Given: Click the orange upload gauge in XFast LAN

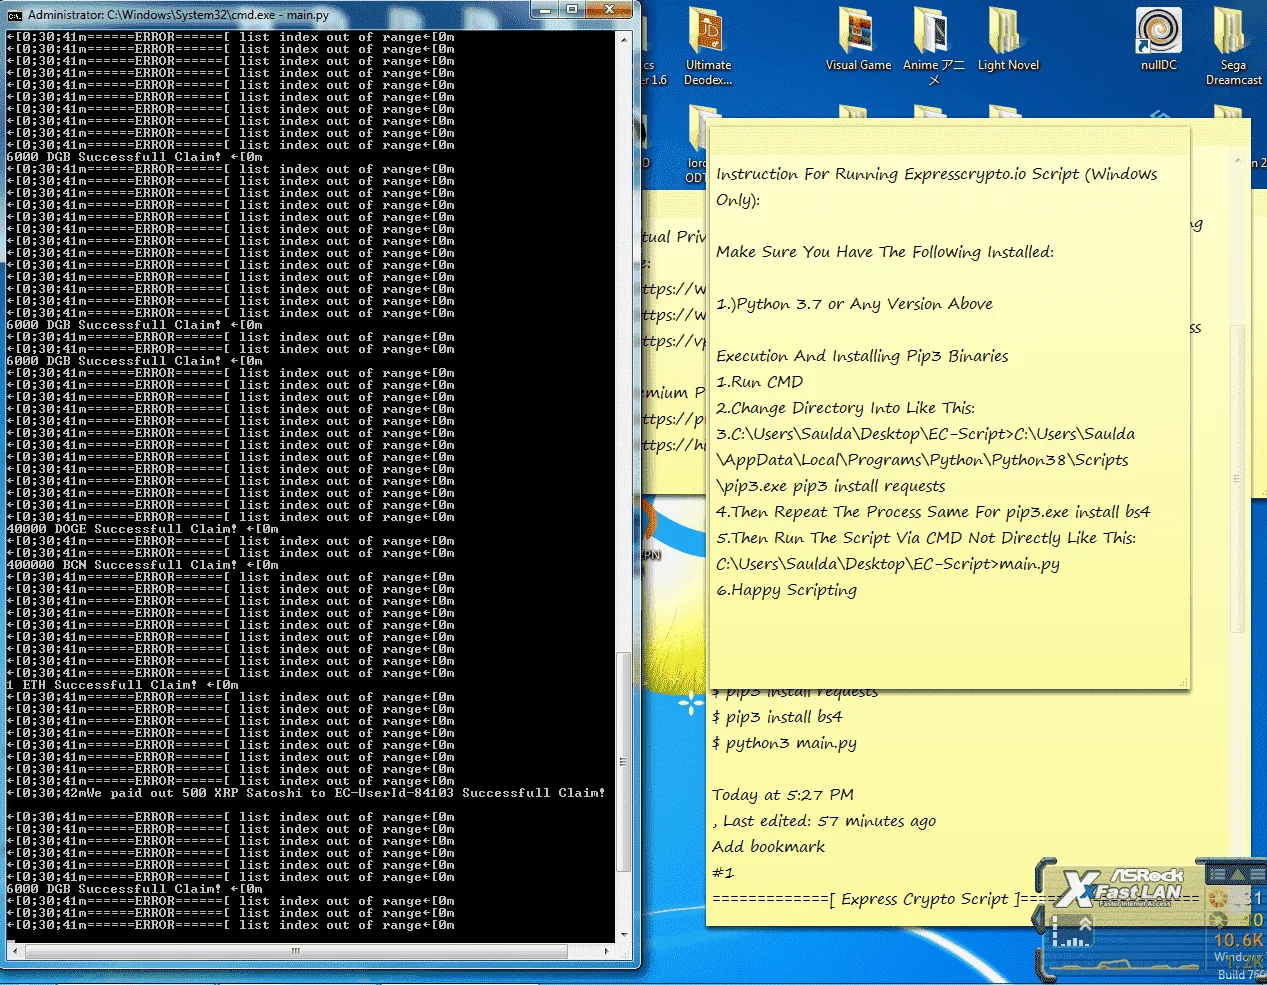Looking at the screenshot, I should pos(1218,900).
